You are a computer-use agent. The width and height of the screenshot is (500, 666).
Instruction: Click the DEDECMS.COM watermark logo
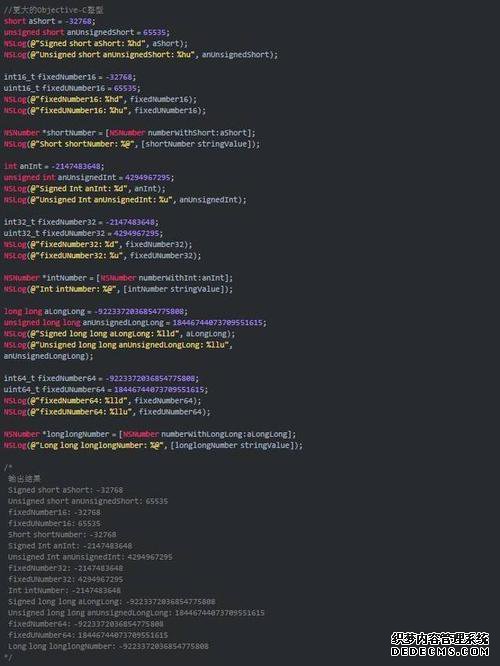440,645
